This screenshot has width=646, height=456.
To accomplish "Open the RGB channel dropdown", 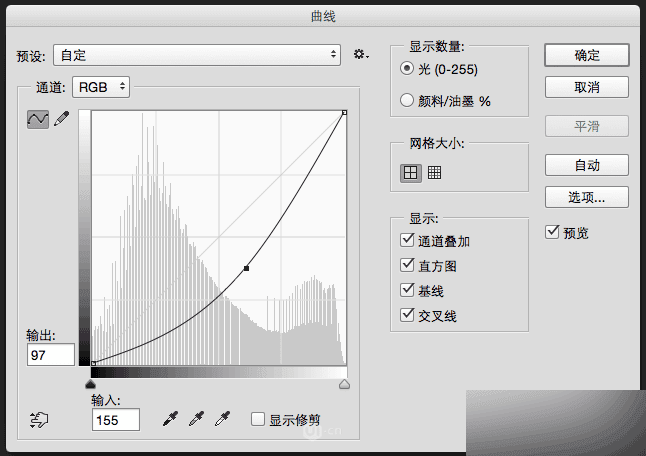I will point(101,87).
